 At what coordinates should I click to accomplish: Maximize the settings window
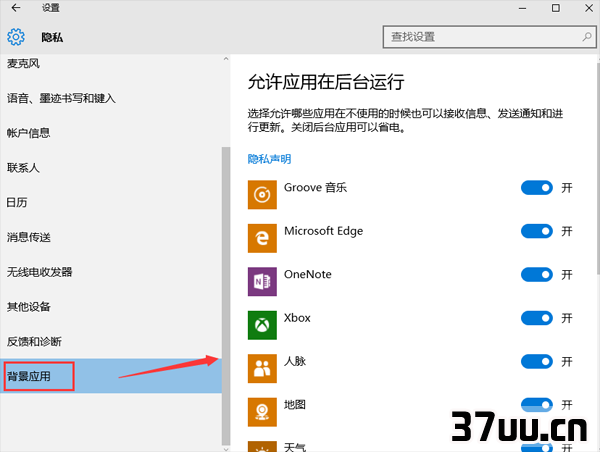(x=556, y=8)
